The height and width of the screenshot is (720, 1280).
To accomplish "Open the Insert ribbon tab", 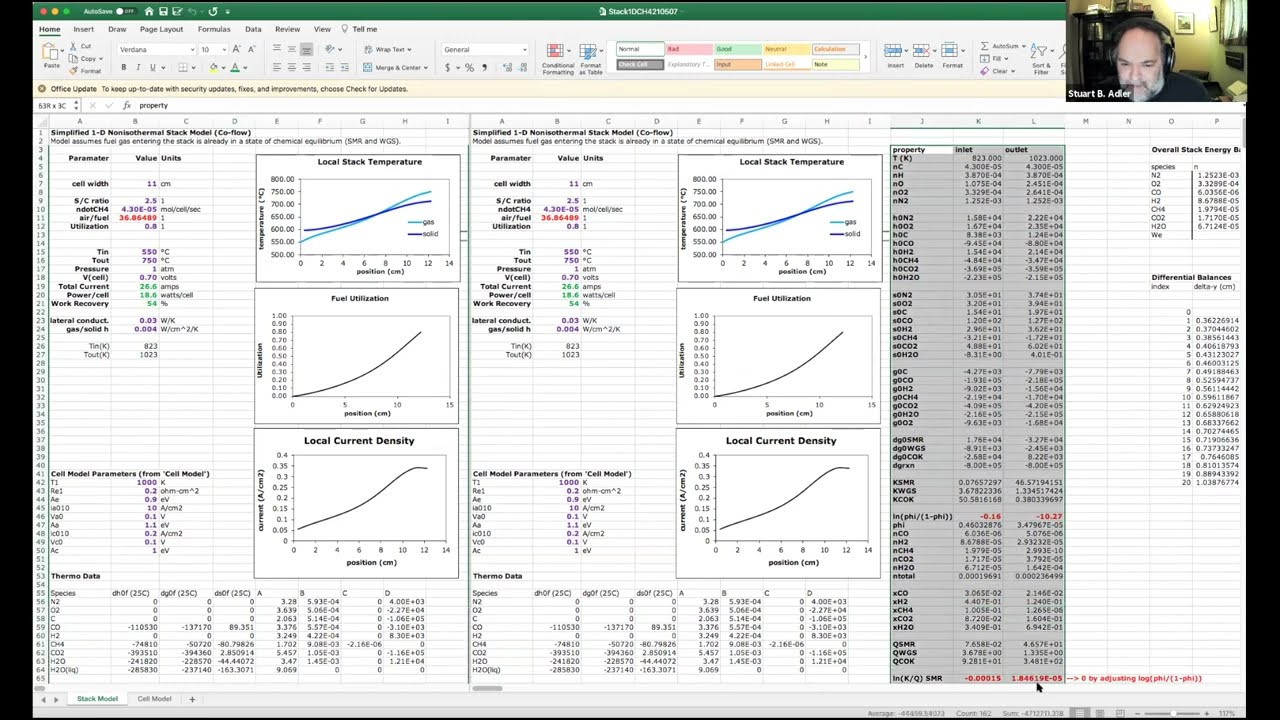I will [x=83, y=29].
